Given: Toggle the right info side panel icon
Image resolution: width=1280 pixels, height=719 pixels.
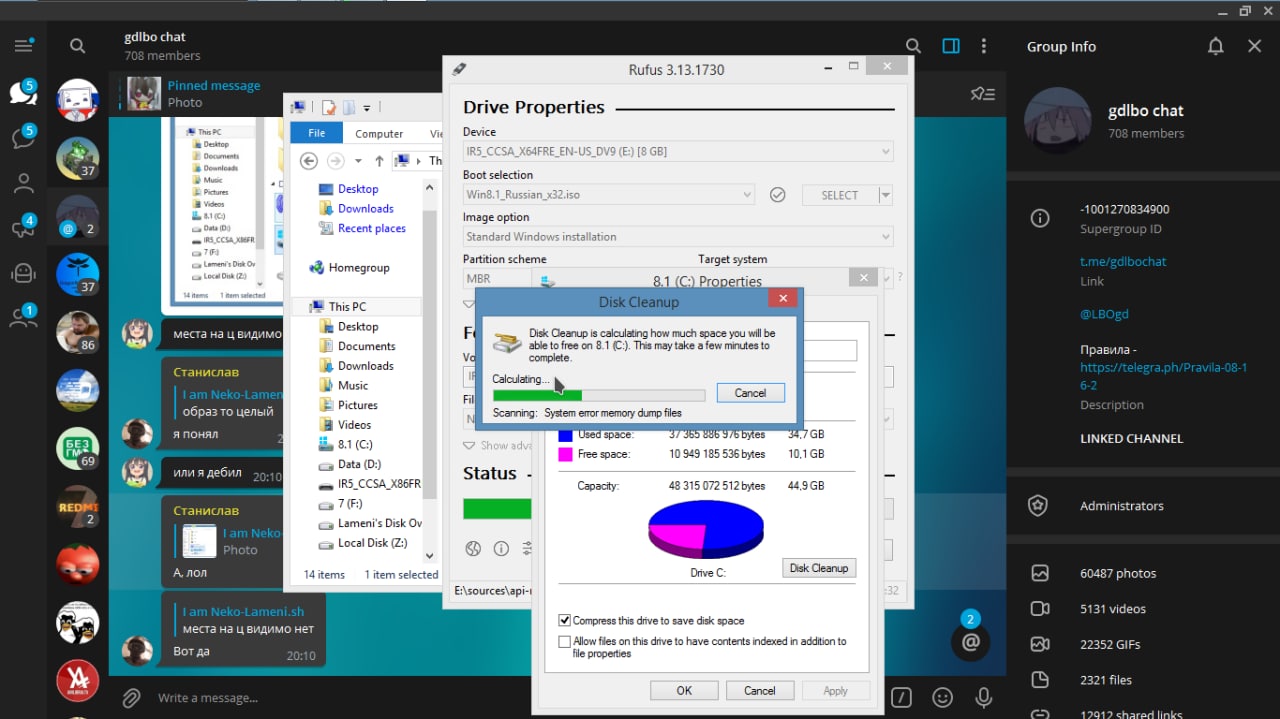Looking at the screenshot, I should pyautogui.click(x=951, y=46).
